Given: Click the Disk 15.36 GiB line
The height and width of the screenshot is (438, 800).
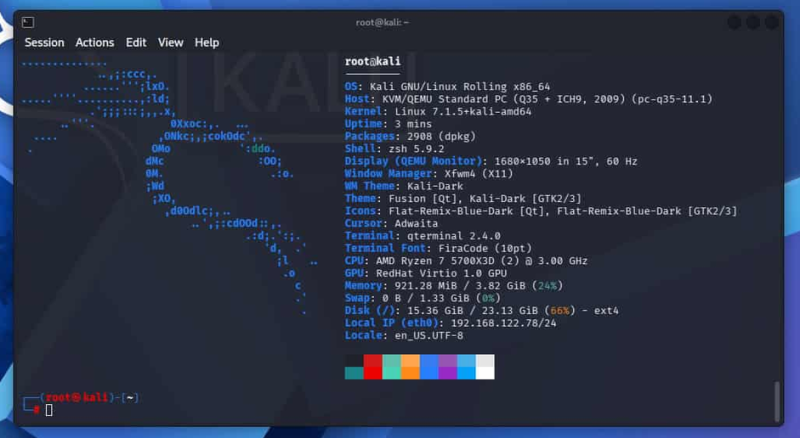Looking at the screenshot, I should coord(482,310).
